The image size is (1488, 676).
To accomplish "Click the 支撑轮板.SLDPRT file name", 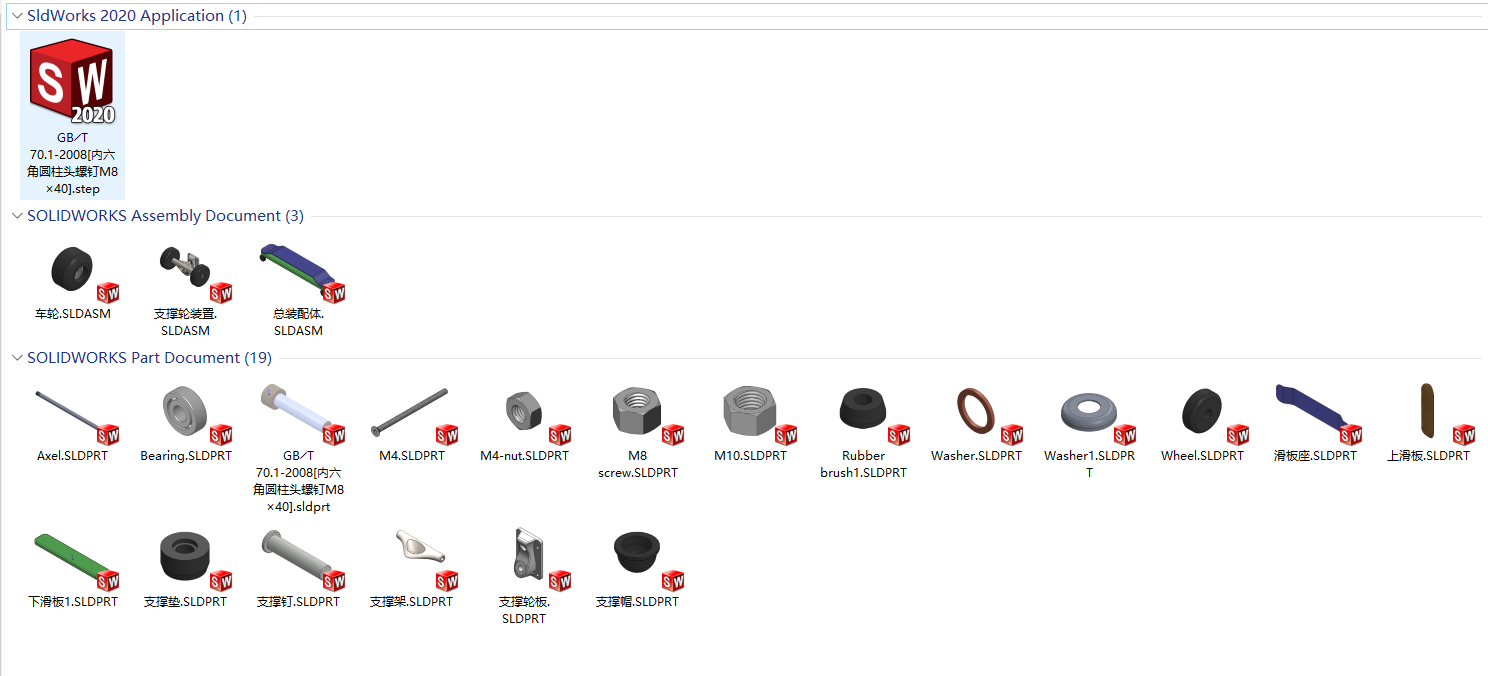I will (x=524, y=610).
